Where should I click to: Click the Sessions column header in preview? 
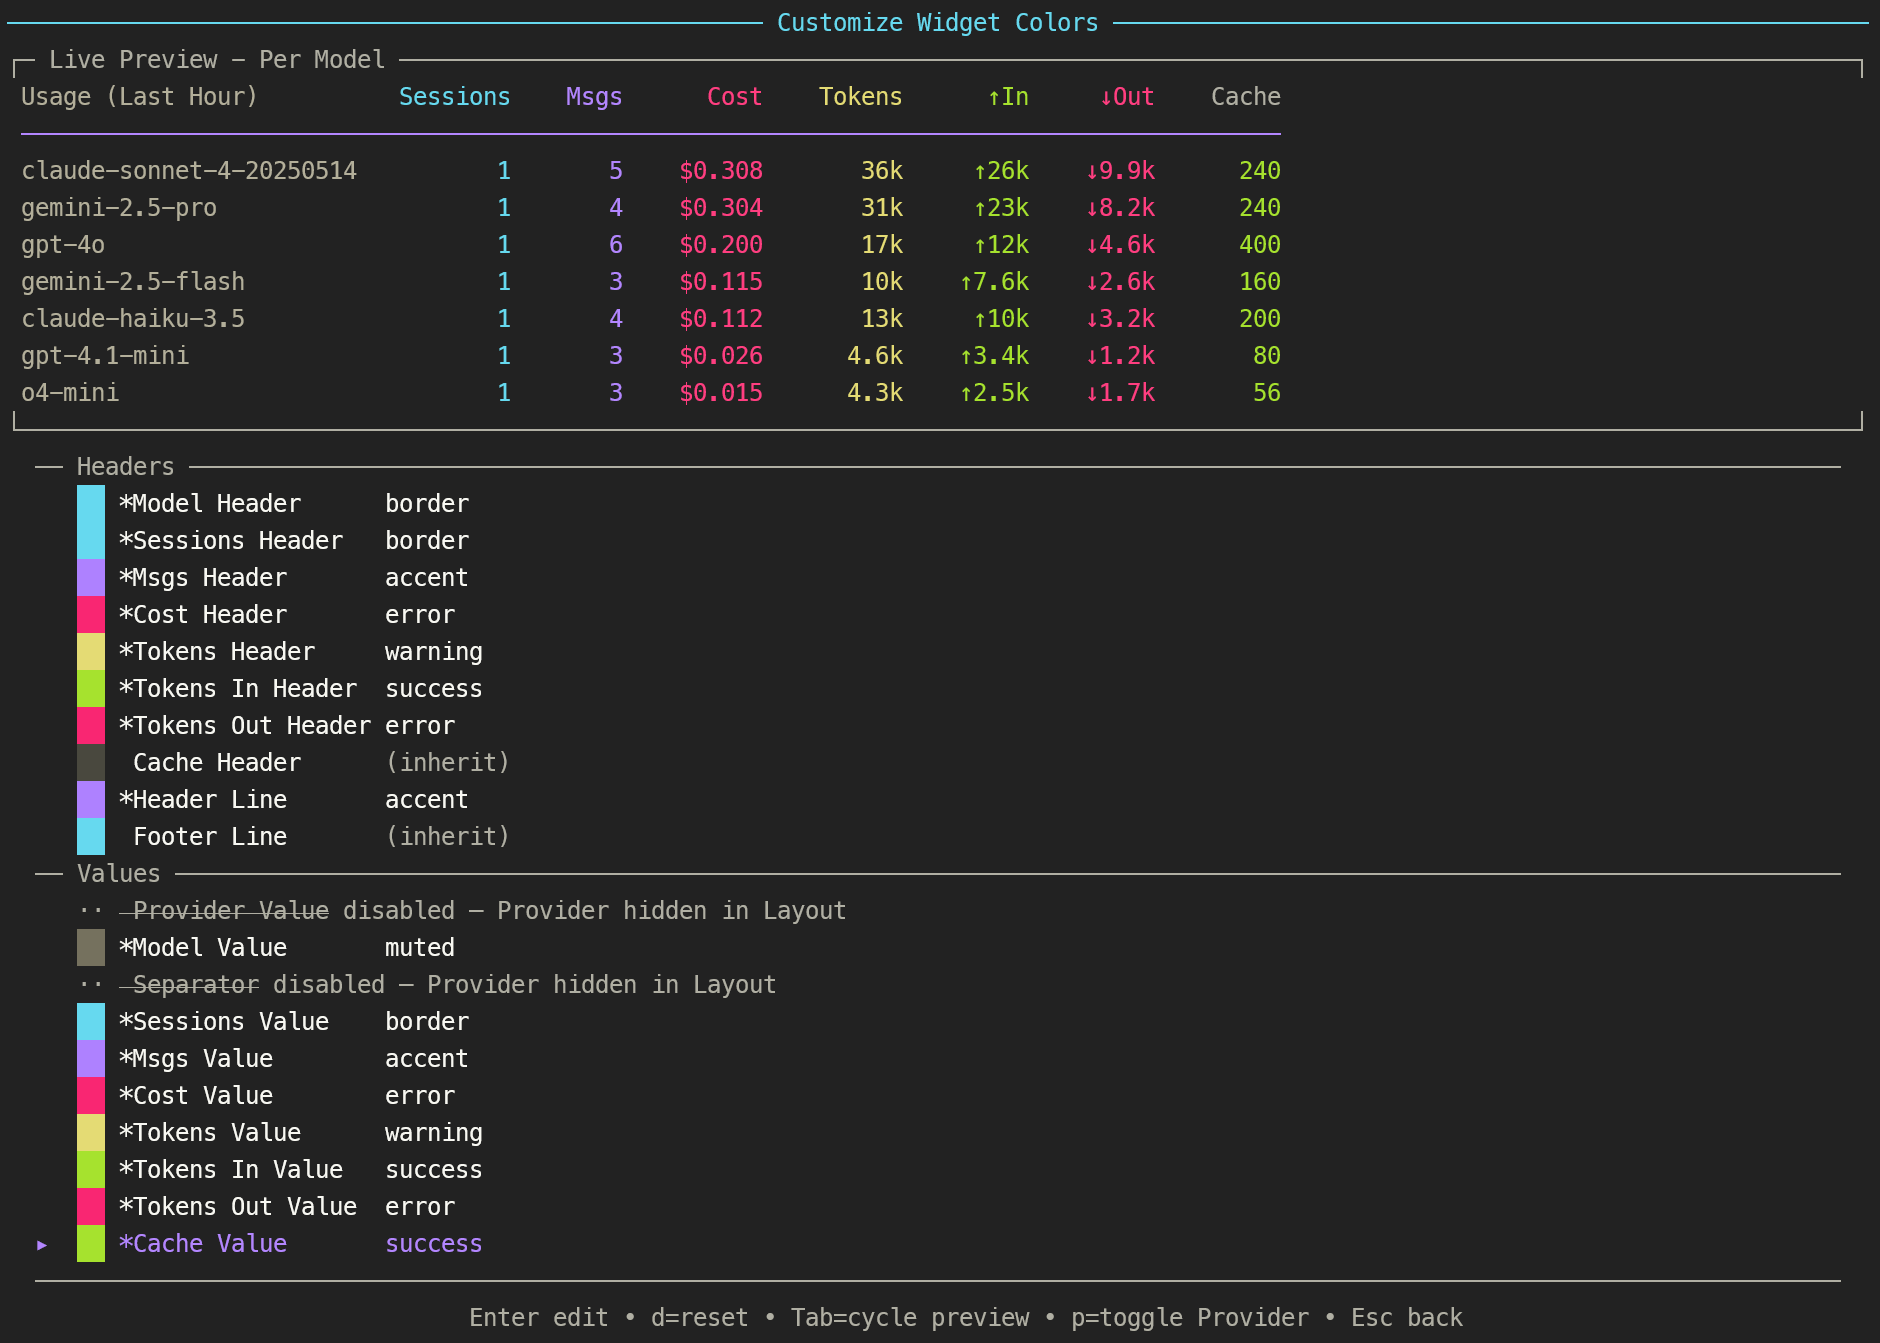pyautogui.click(x=455, y=97)
